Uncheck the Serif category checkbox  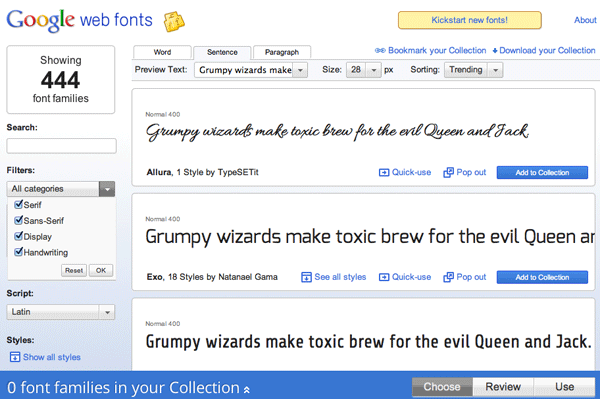click(18, 204)
